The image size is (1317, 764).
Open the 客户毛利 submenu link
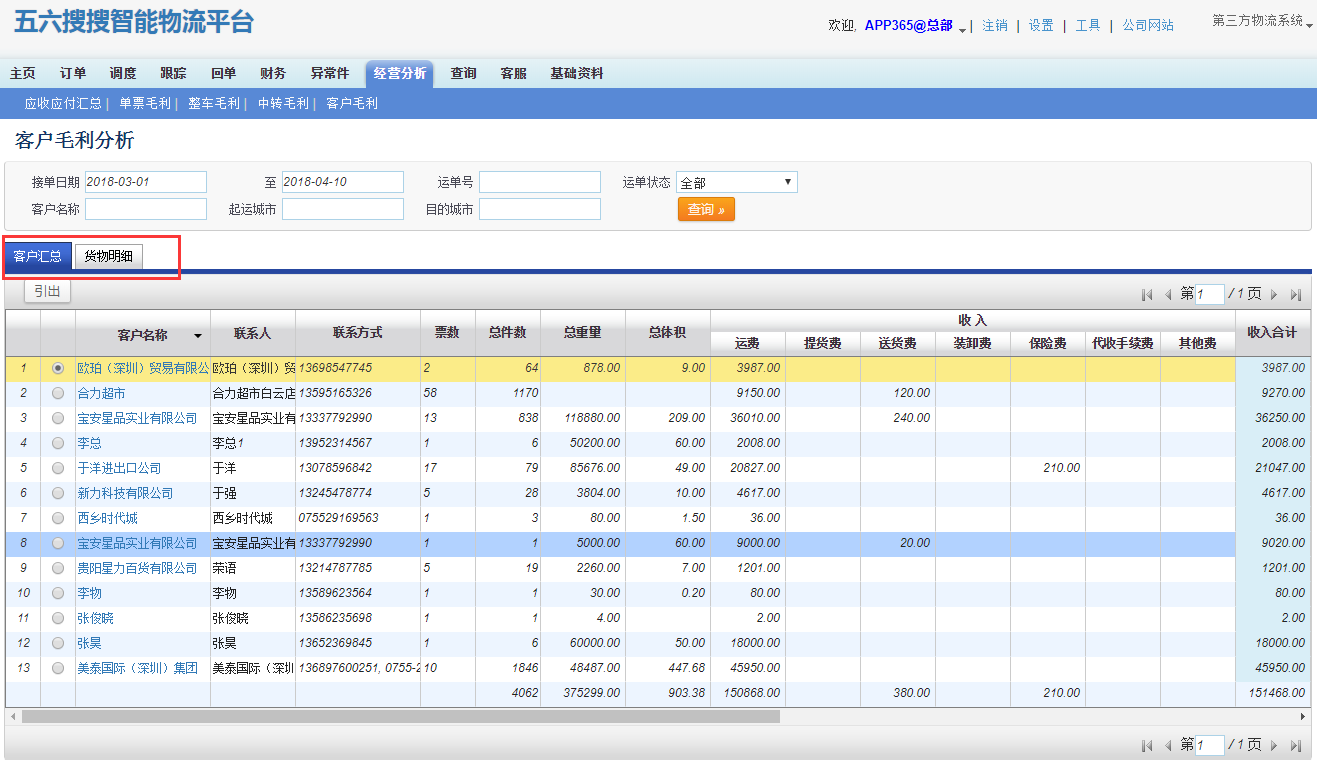coord(352,103)
